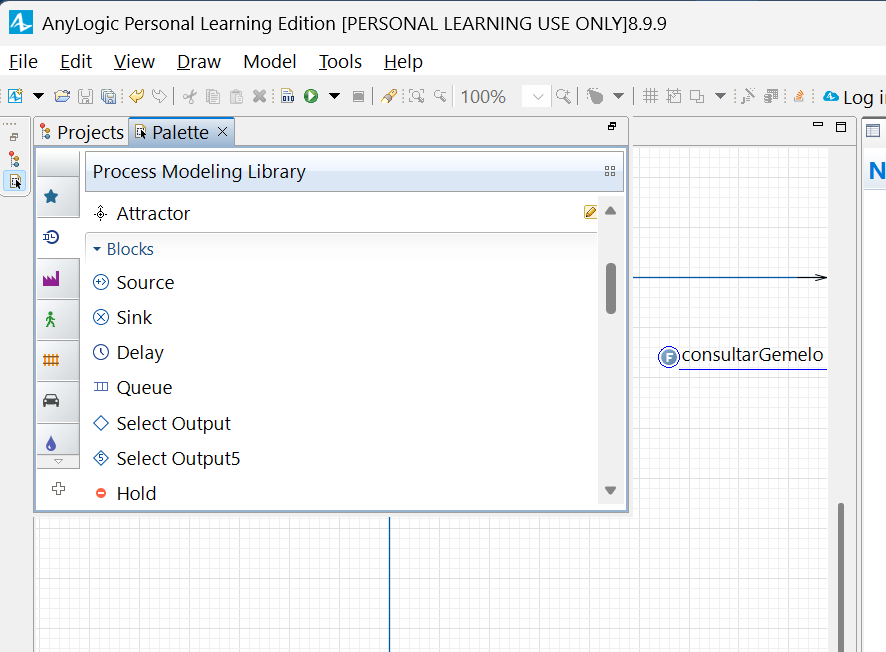886x652 pixels.
Task: Click the Build Model toolbar icon
Action: tap(288, 96)
